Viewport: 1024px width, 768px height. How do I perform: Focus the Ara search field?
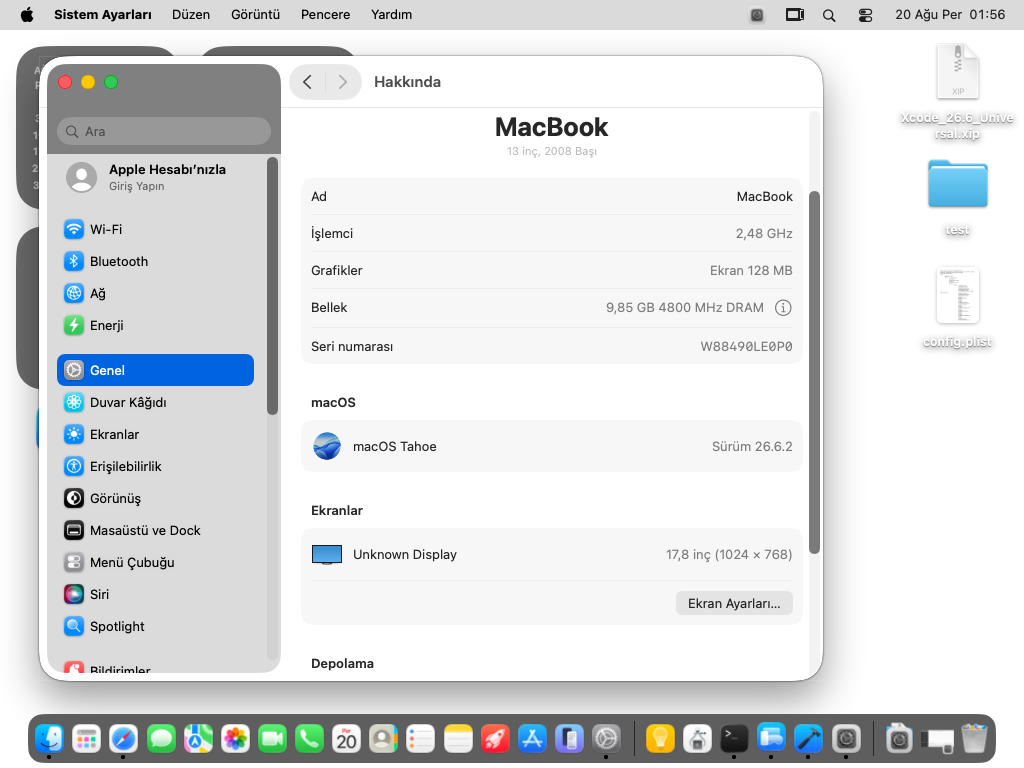(164, 131)
